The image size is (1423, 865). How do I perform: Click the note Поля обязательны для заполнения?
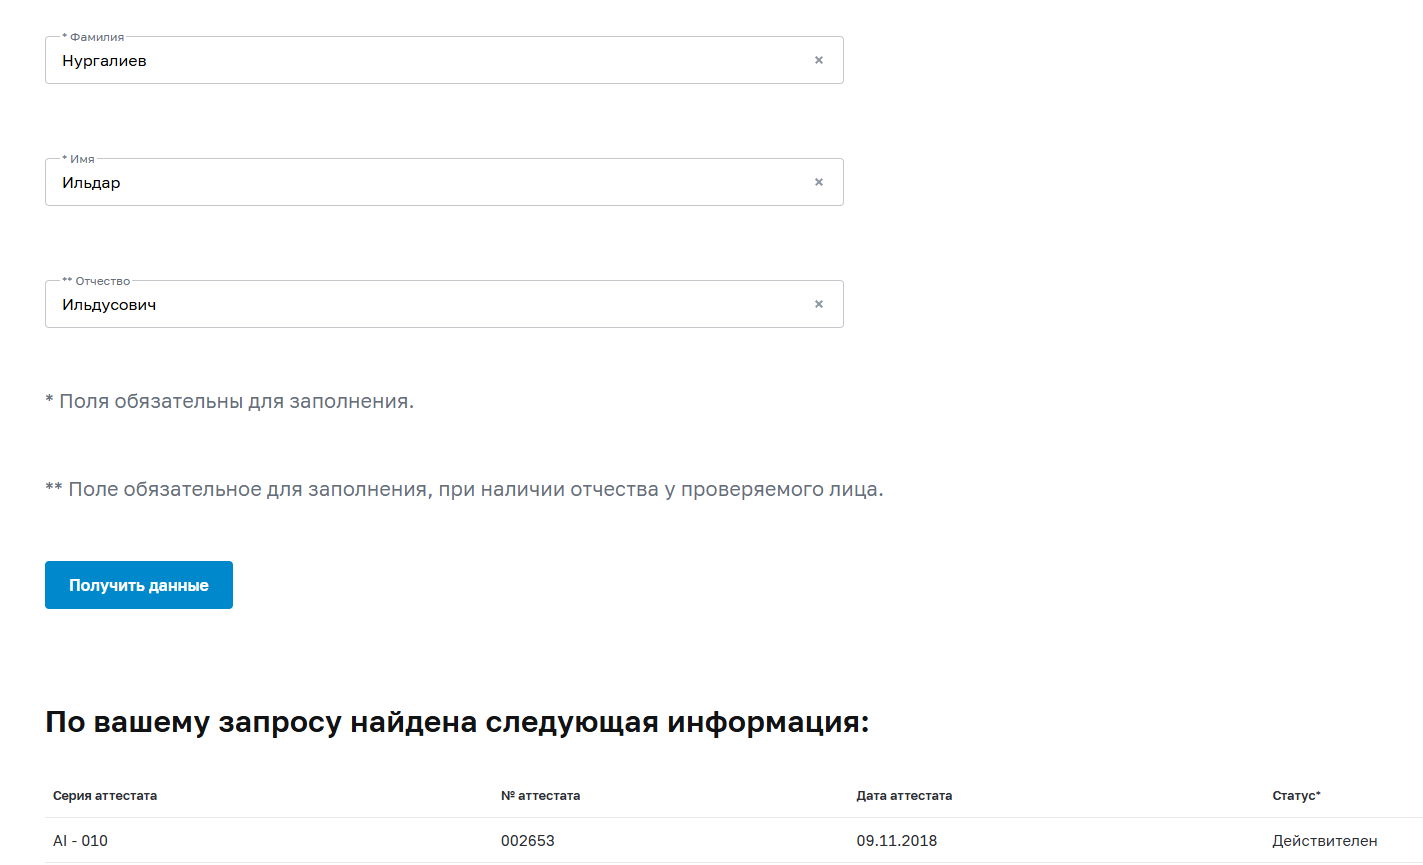coord(229,402)
